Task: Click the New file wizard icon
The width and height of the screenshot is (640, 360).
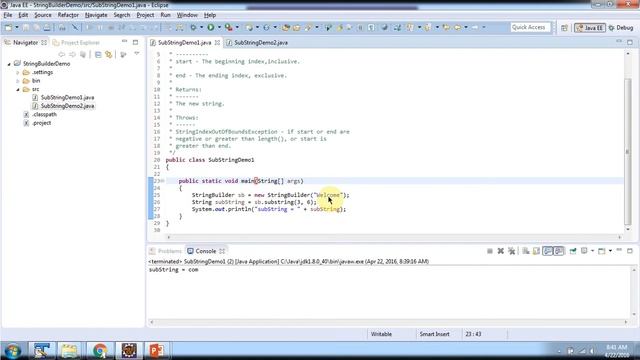Action: tap(8, 27)
